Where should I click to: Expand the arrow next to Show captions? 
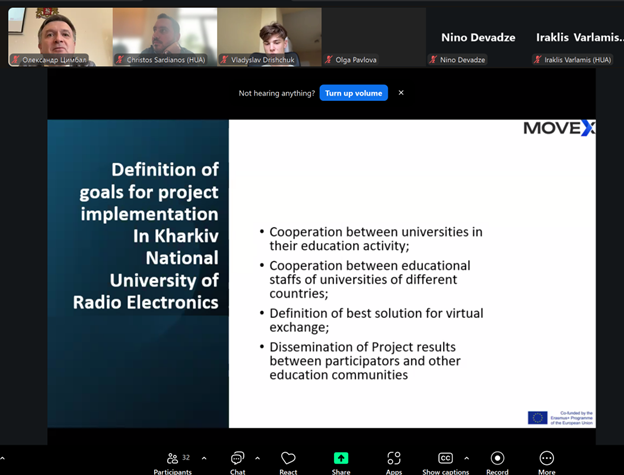[x=467, y=458]
